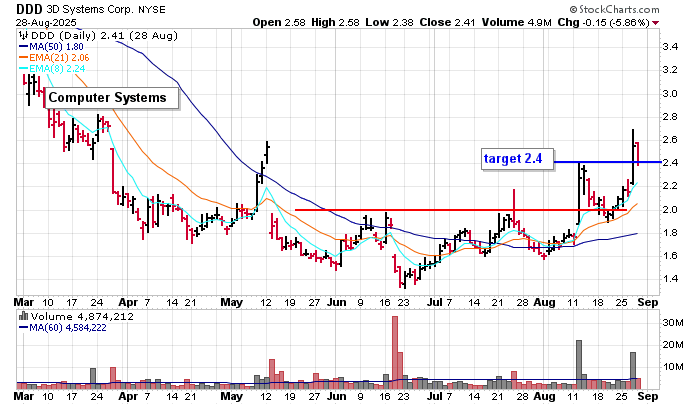This screenshot has height=405, width=700.
Task: Click the candlestick icon beside DDD (Daily)
Action: click(x=24, y=35)
